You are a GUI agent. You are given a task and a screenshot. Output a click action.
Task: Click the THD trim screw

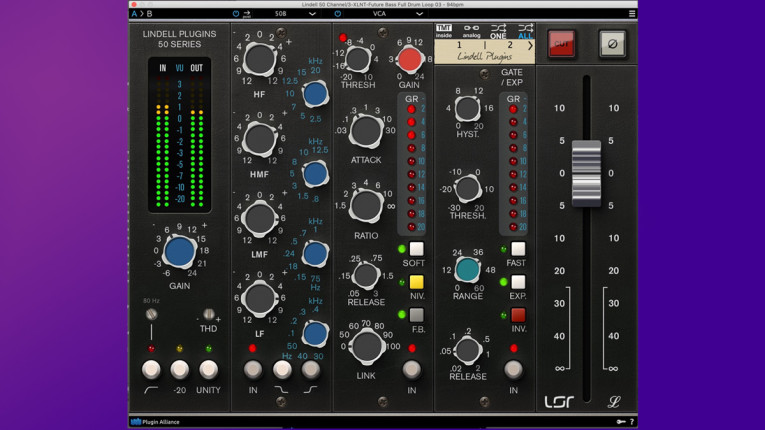(208, 314)
